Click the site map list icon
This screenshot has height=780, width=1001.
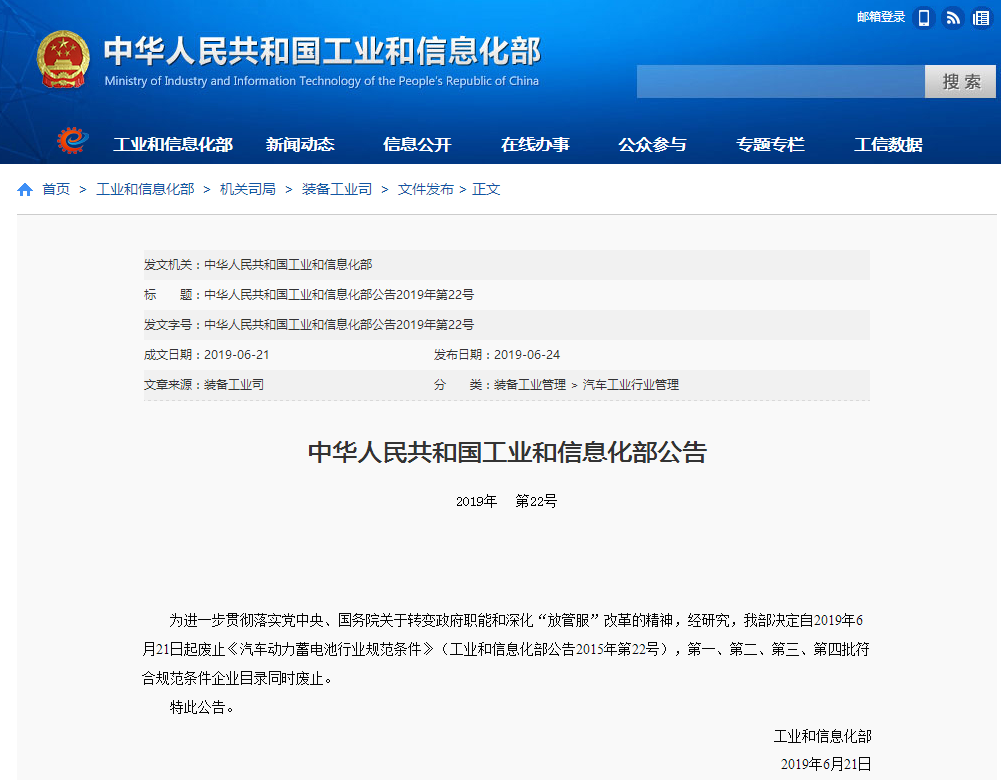tap(981, 18)
